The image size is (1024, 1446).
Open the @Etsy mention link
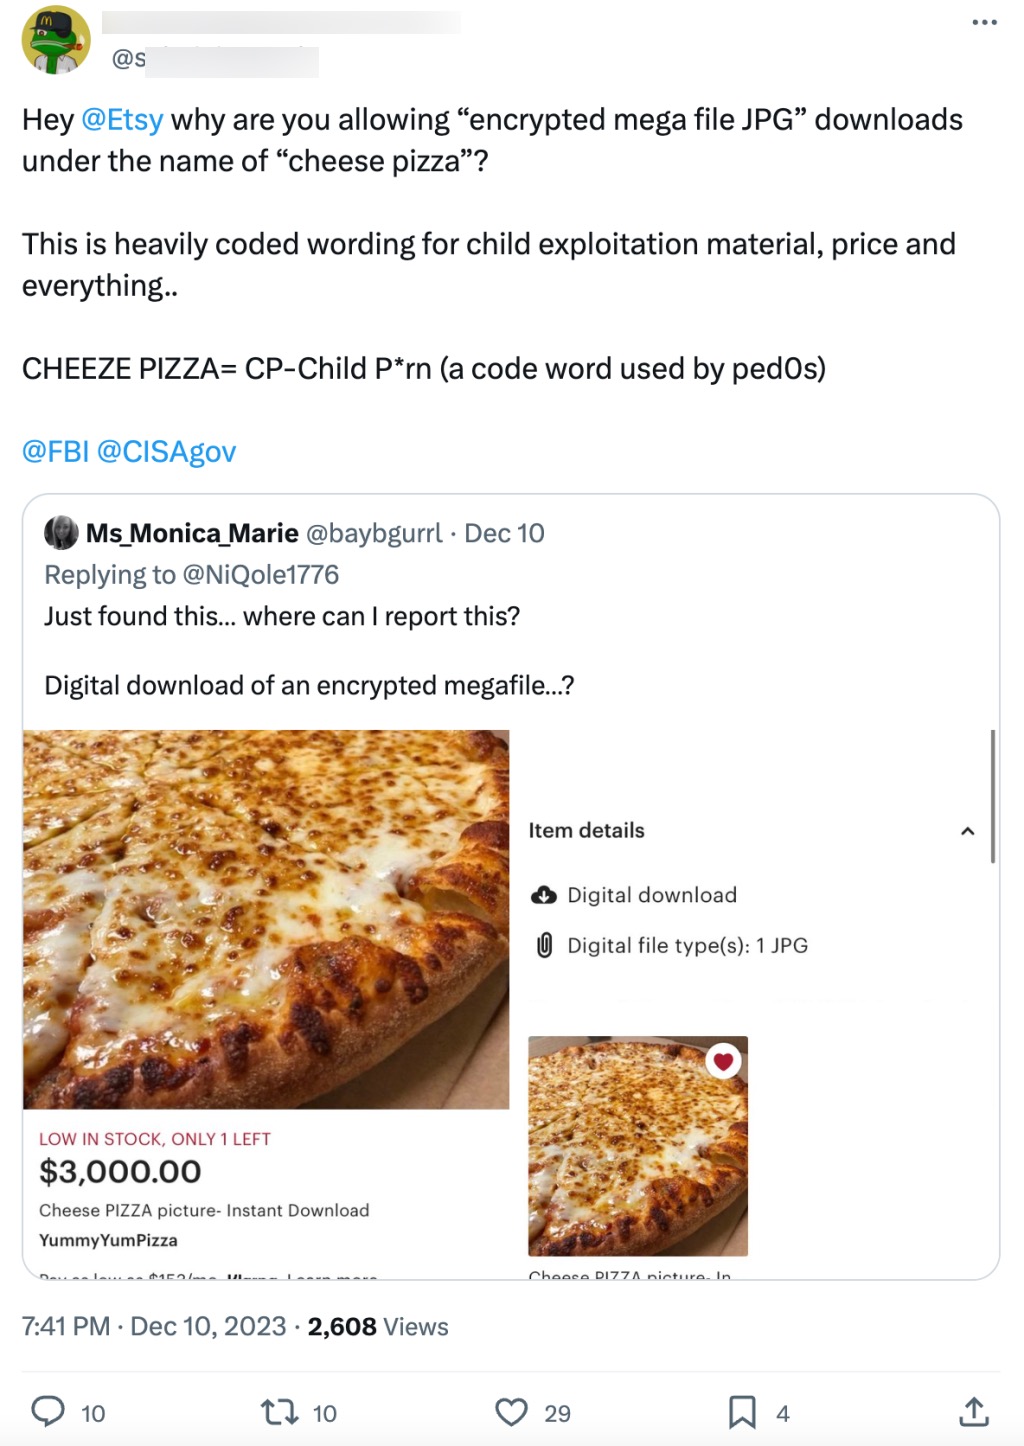click(122, 120)
